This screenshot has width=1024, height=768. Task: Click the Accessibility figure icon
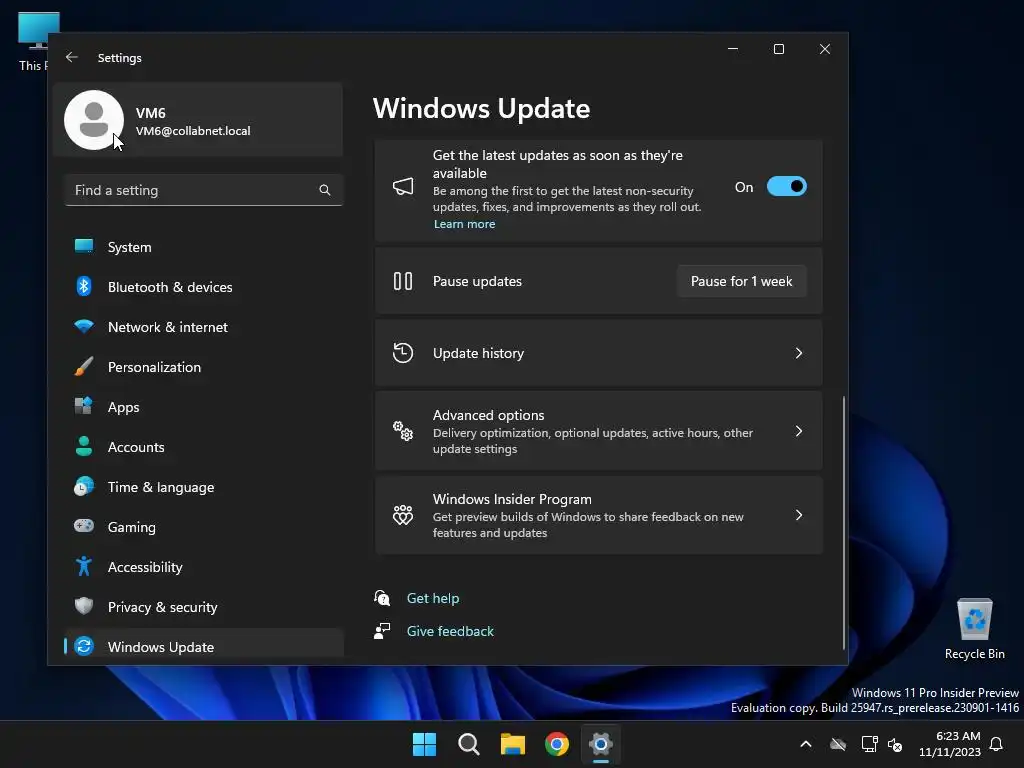84,566
